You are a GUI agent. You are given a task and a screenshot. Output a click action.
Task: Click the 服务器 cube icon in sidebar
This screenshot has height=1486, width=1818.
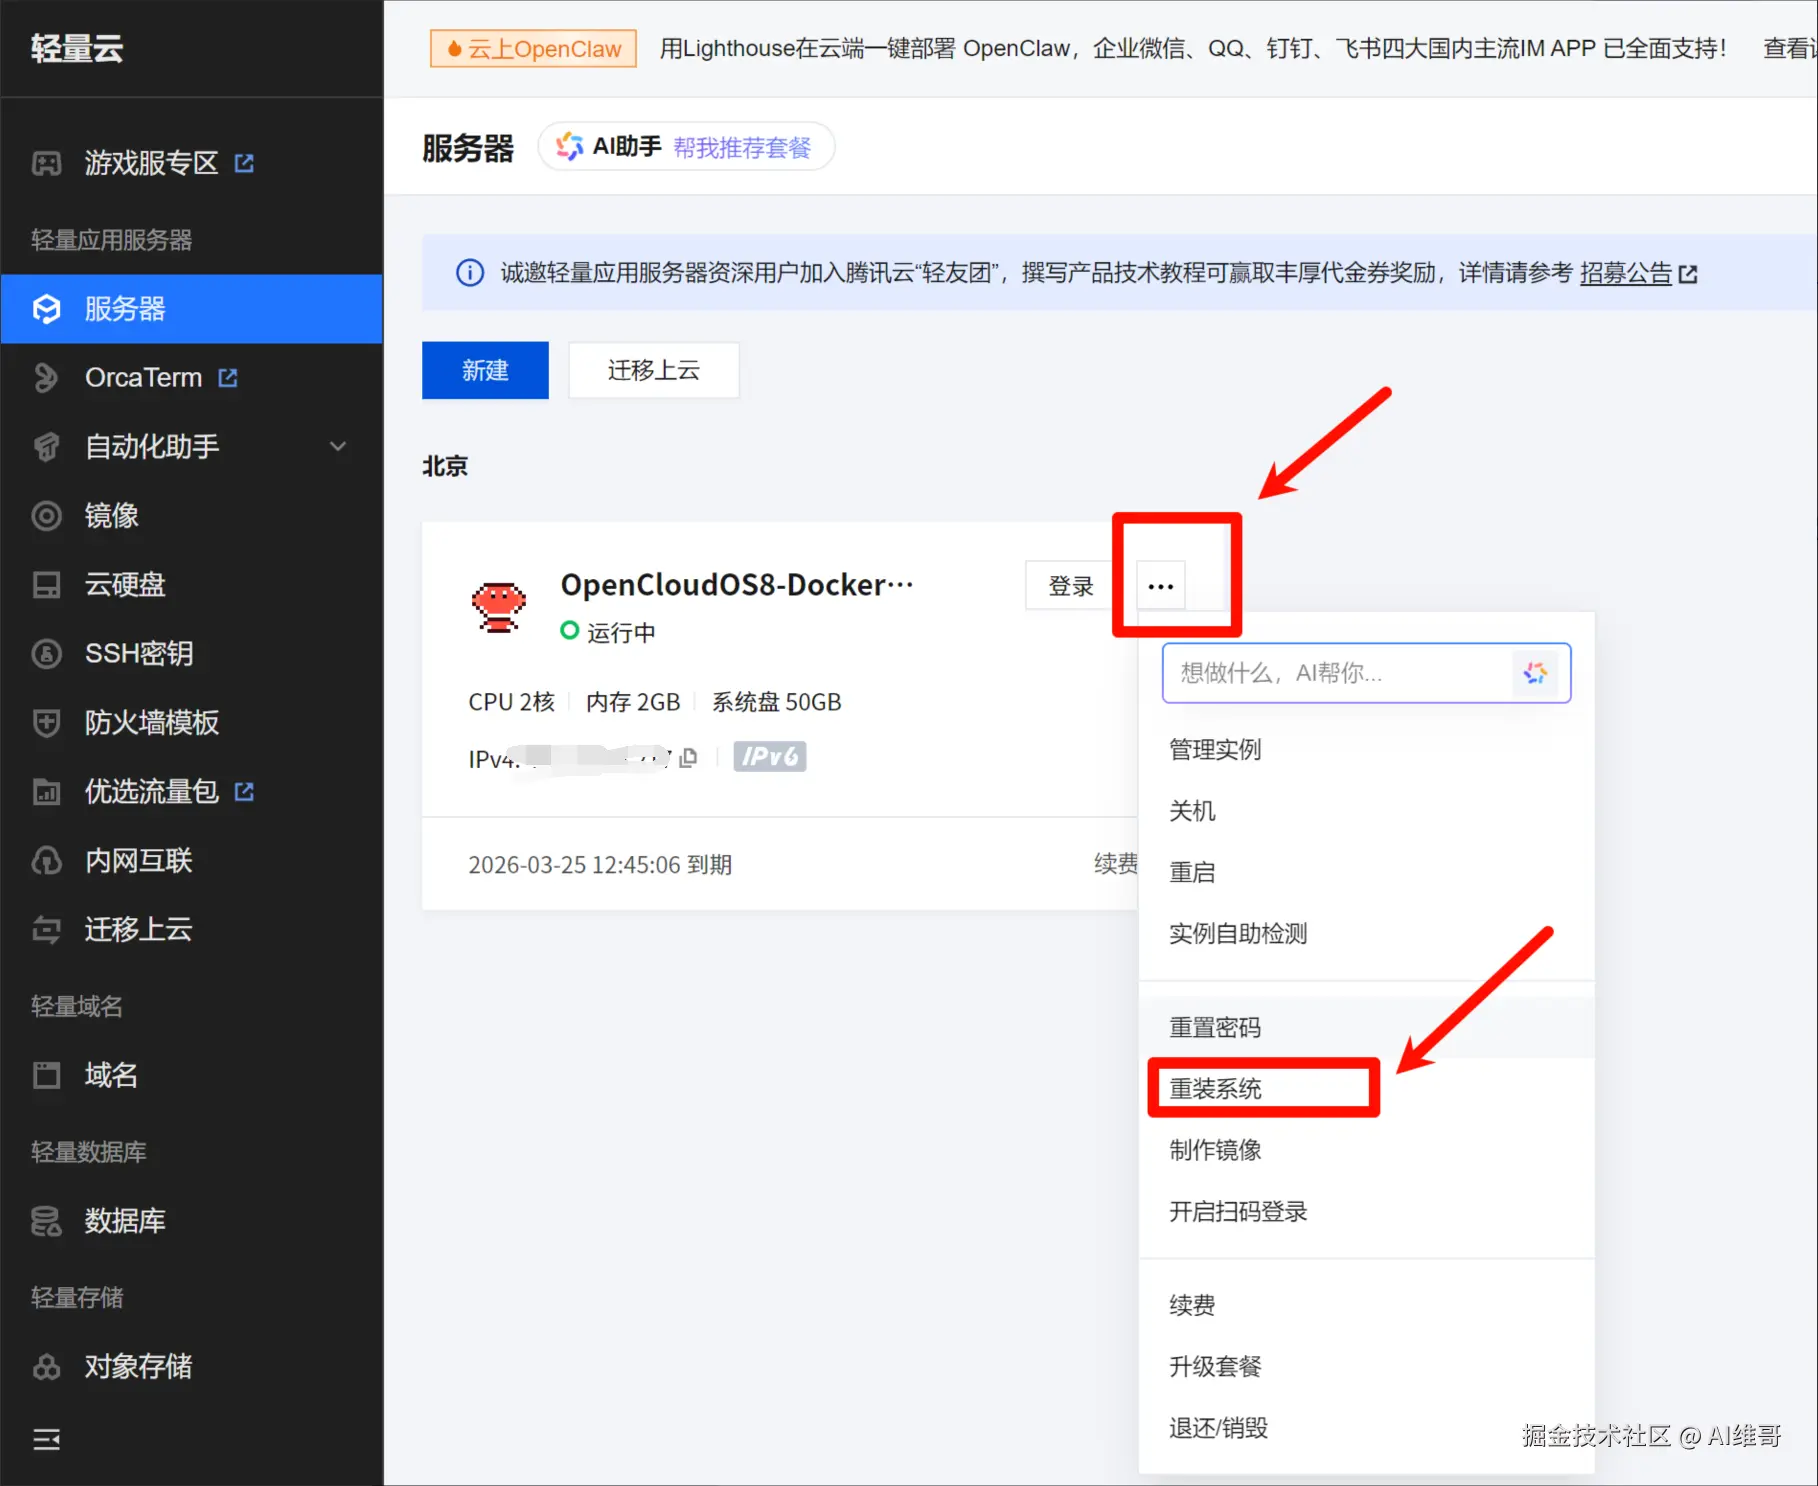tap(46, 309)
